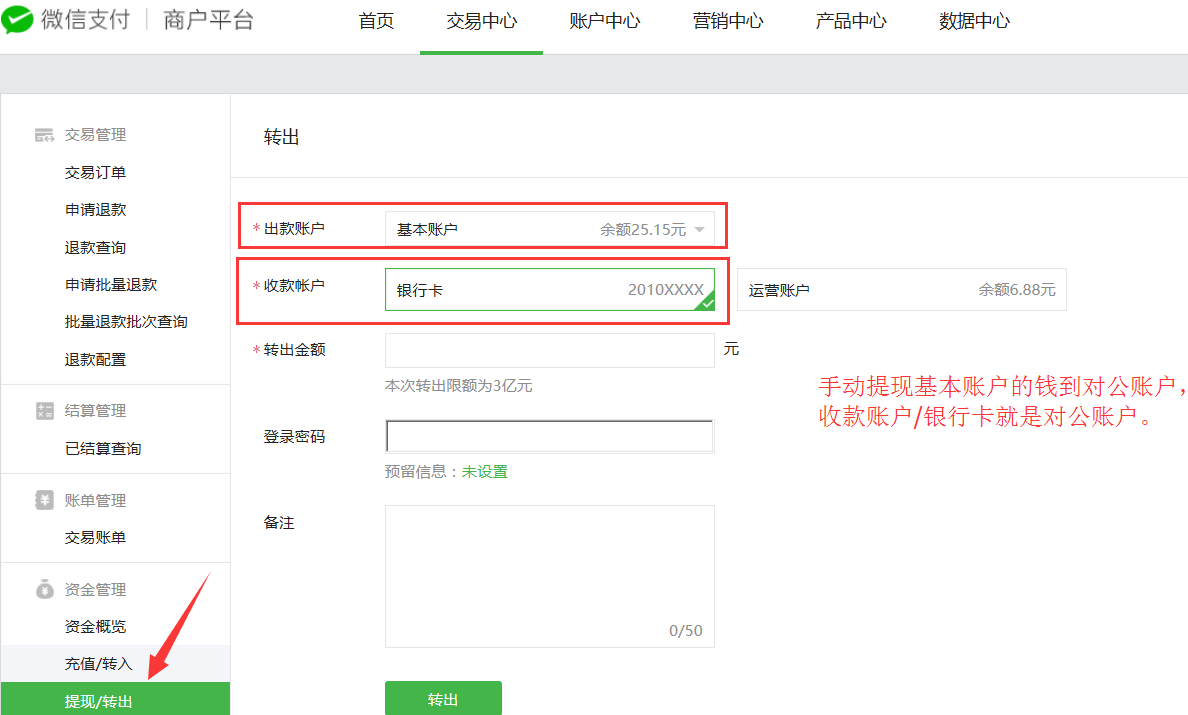The image size is (1188, 715).
Task: Select 提现/转出 highlighted sidebar item
Action: click(115, 699)
